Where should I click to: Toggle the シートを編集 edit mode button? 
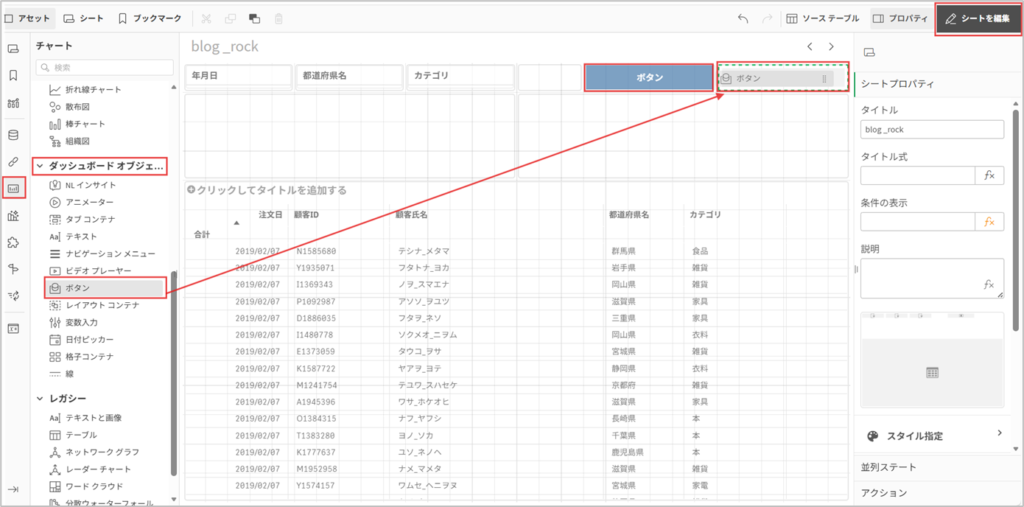coord(977,19)
